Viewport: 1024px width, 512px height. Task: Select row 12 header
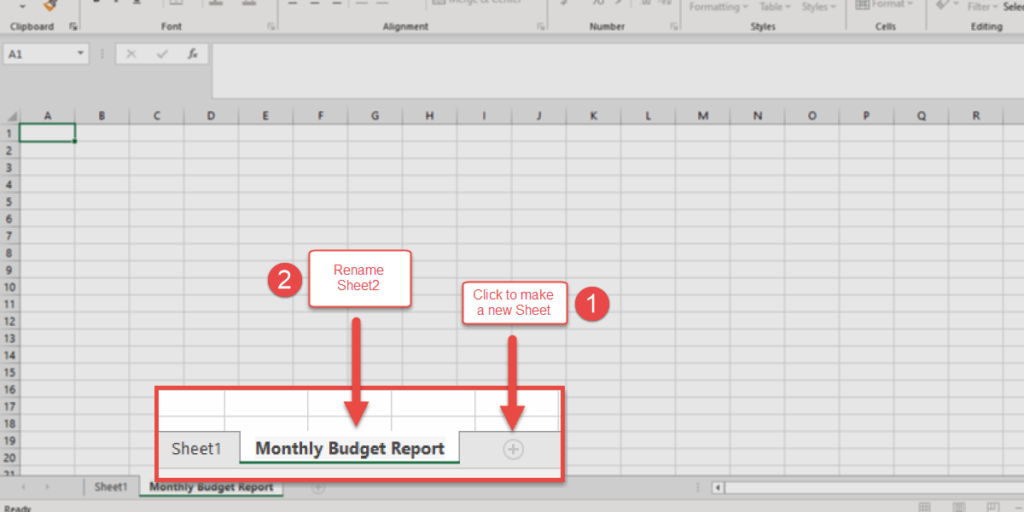pyautogui.click(x=10, y=321)
